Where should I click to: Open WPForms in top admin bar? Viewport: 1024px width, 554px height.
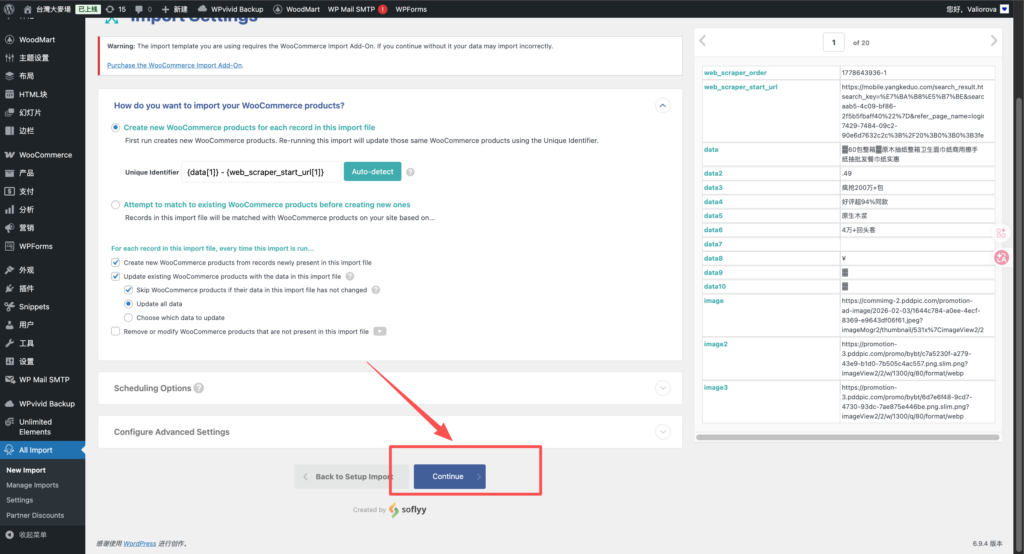411,9
